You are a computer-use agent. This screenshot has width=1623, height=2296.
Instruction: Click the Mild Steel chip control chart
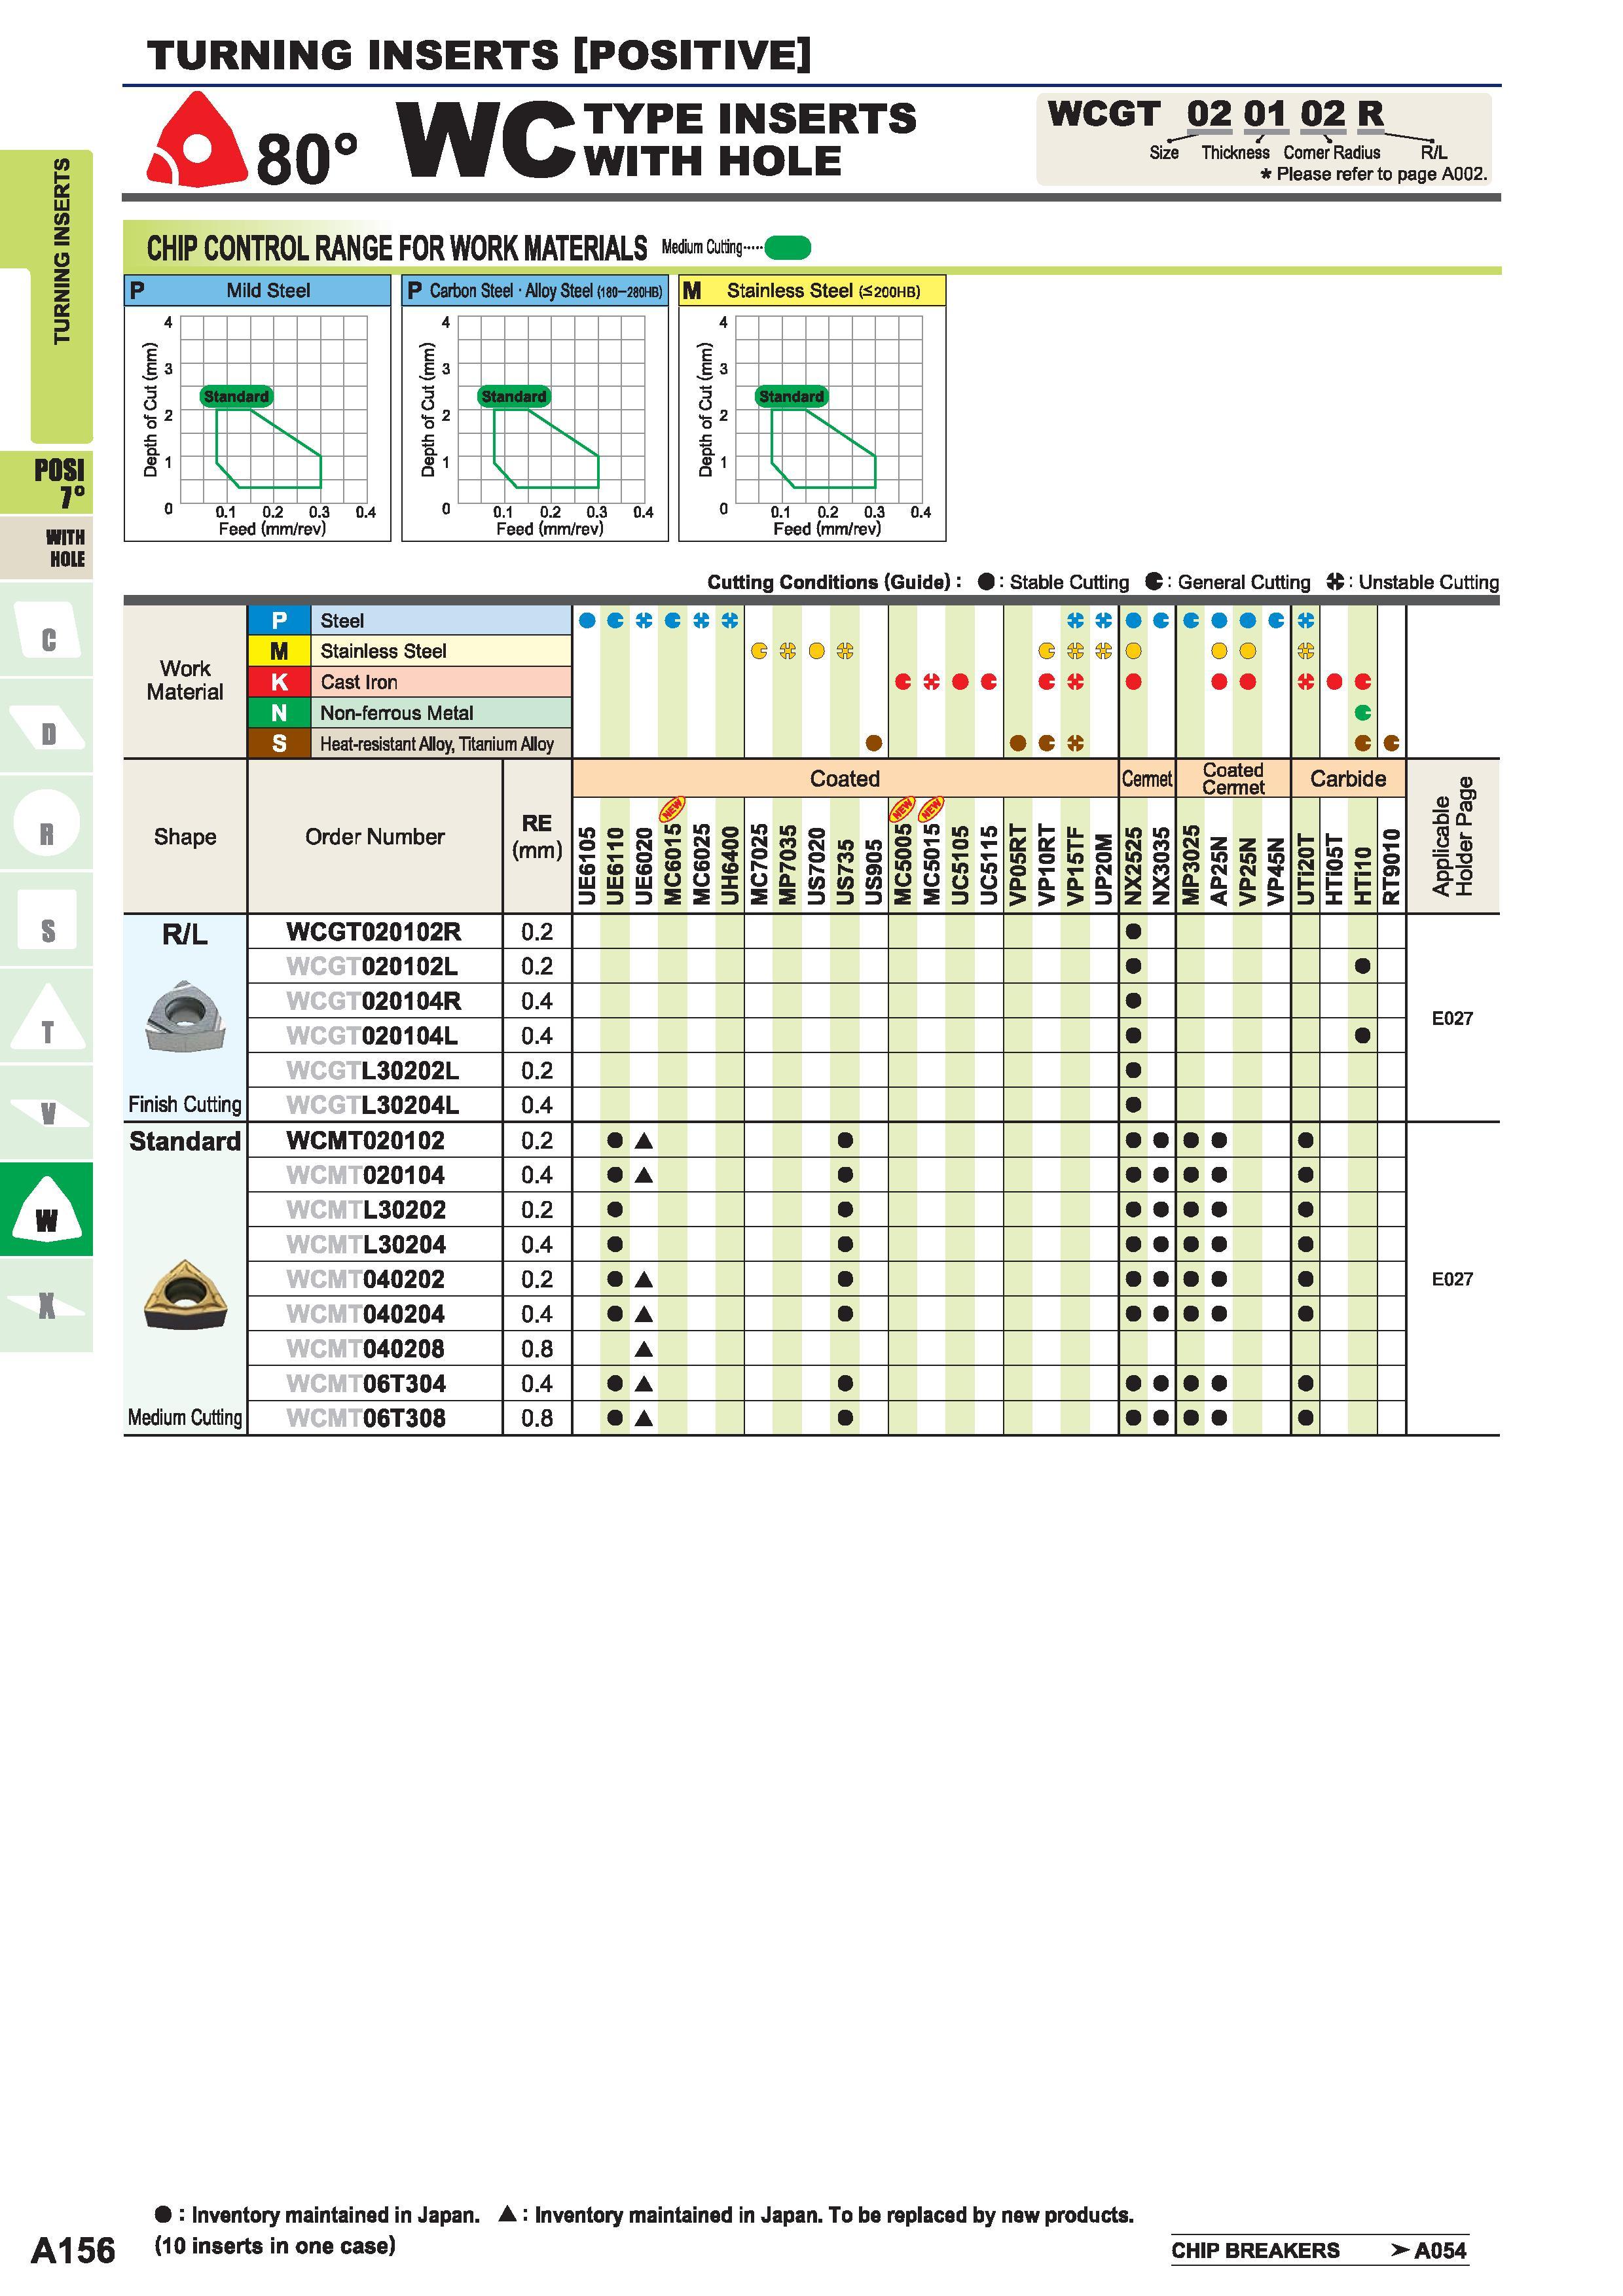point(257,409)
